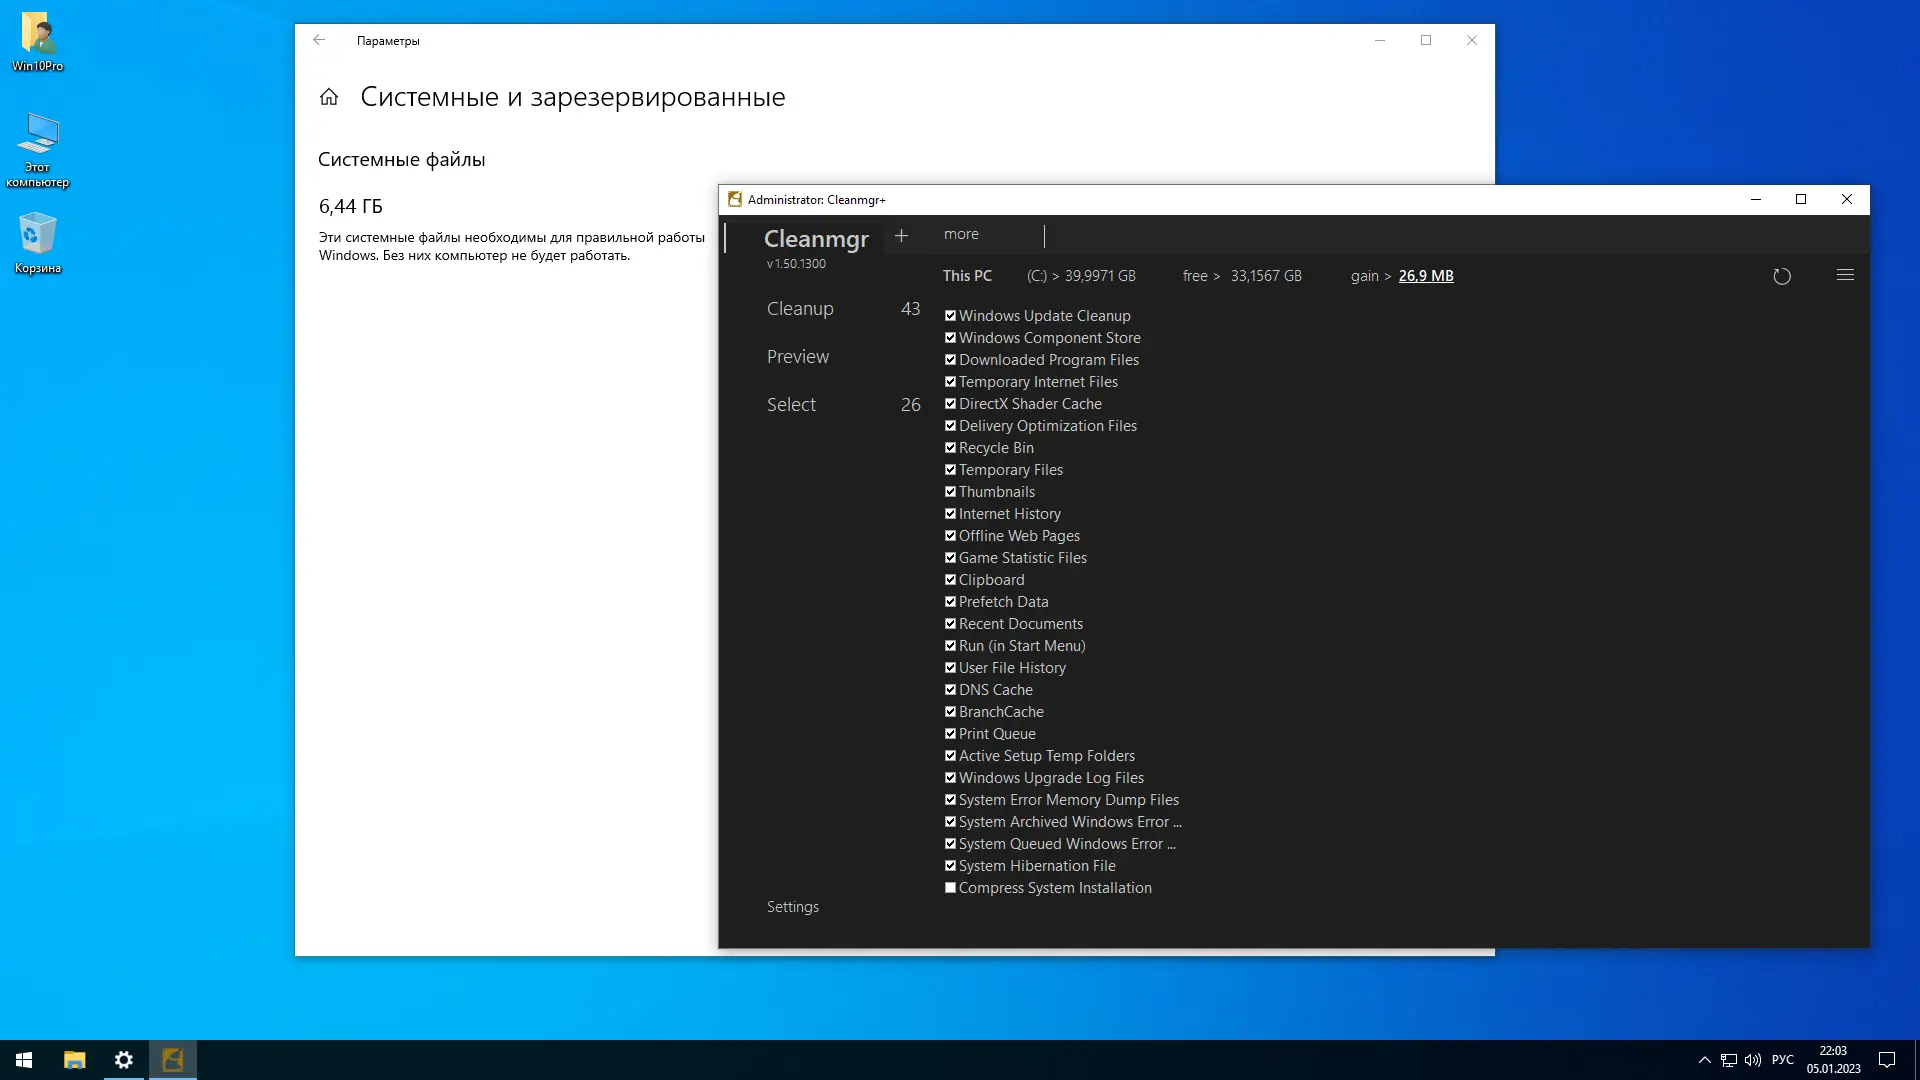Click the plus icon beside Cleanmgr title
1920x1080 pixels.
[x=901, y=235]
